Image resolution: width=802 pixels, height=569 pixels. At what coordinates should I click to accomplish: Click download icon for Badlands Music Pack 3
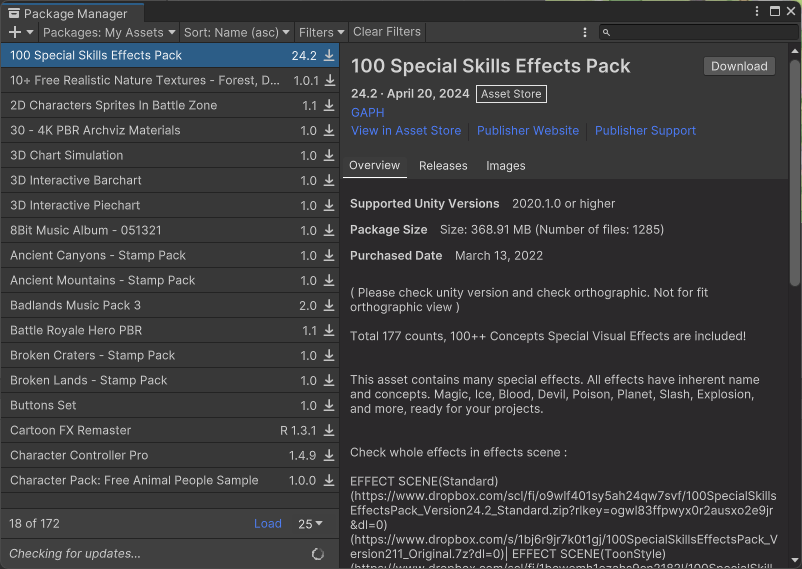click(329, 306)
